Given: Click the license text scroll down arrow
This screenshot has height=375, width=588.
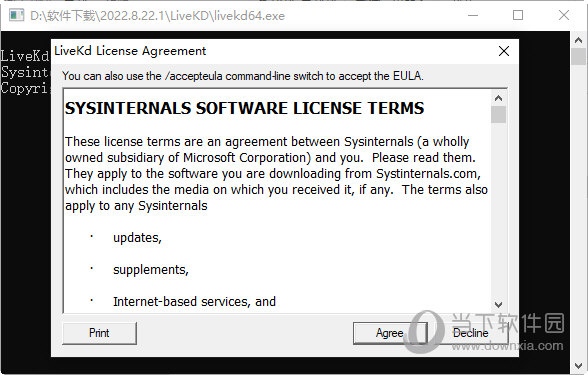Looking at the screenshot, I should pyautogui.click(x=498, y=304).
